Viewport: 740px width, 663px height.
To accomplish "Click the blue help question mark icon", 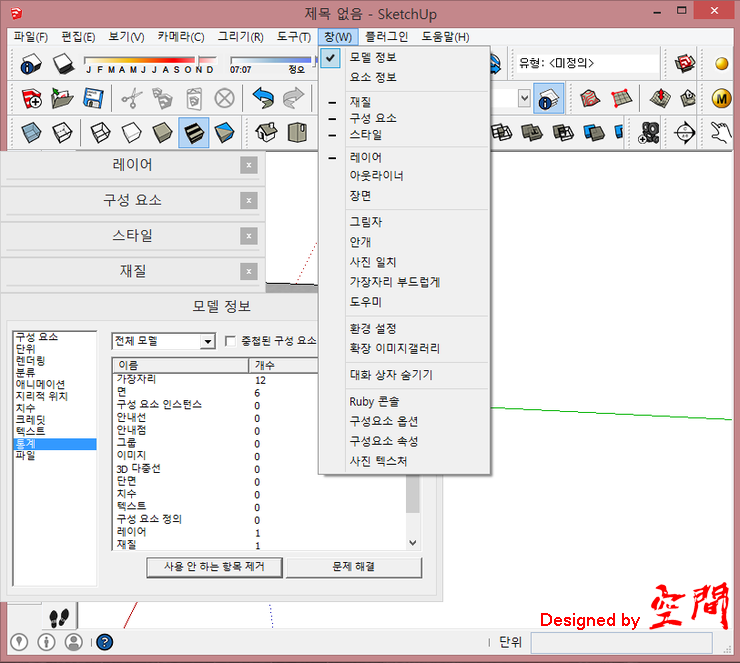I will tap(105, 642).
